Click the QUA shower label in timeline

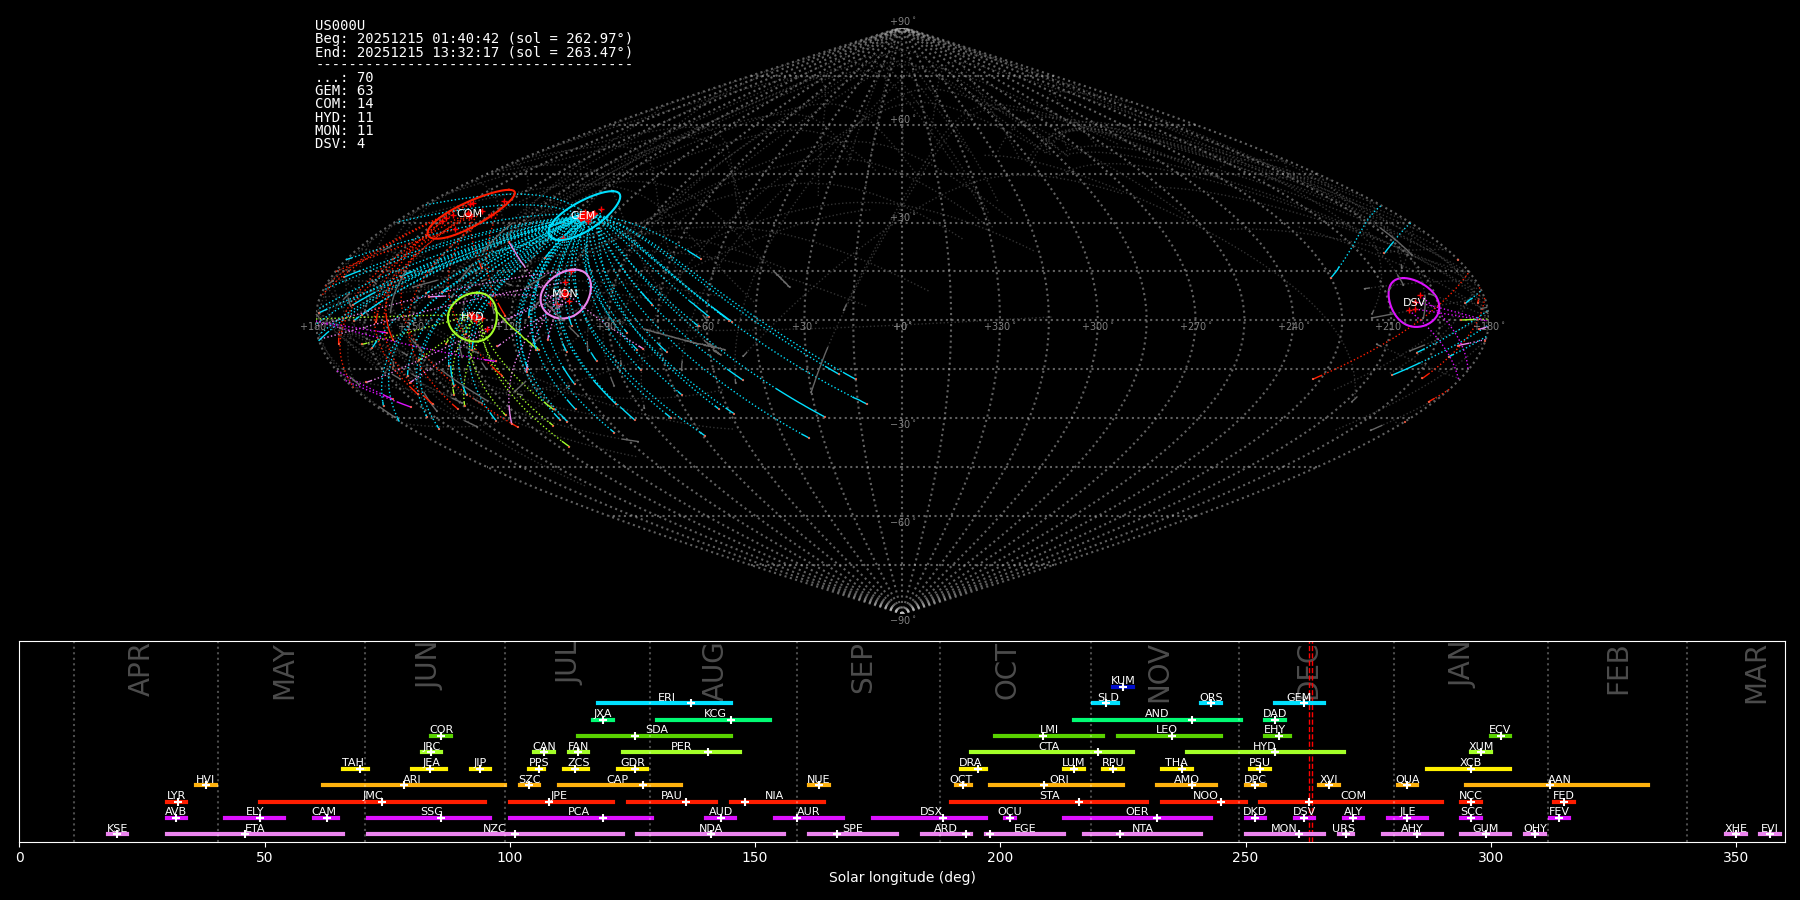[x=1408, y=780]
